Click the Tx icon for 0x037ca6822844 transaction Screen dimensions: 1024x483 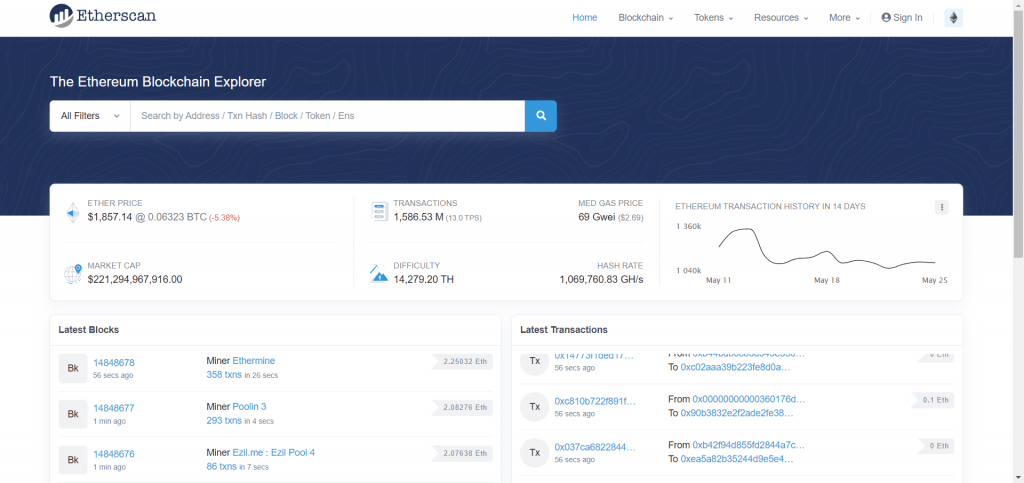534,452
